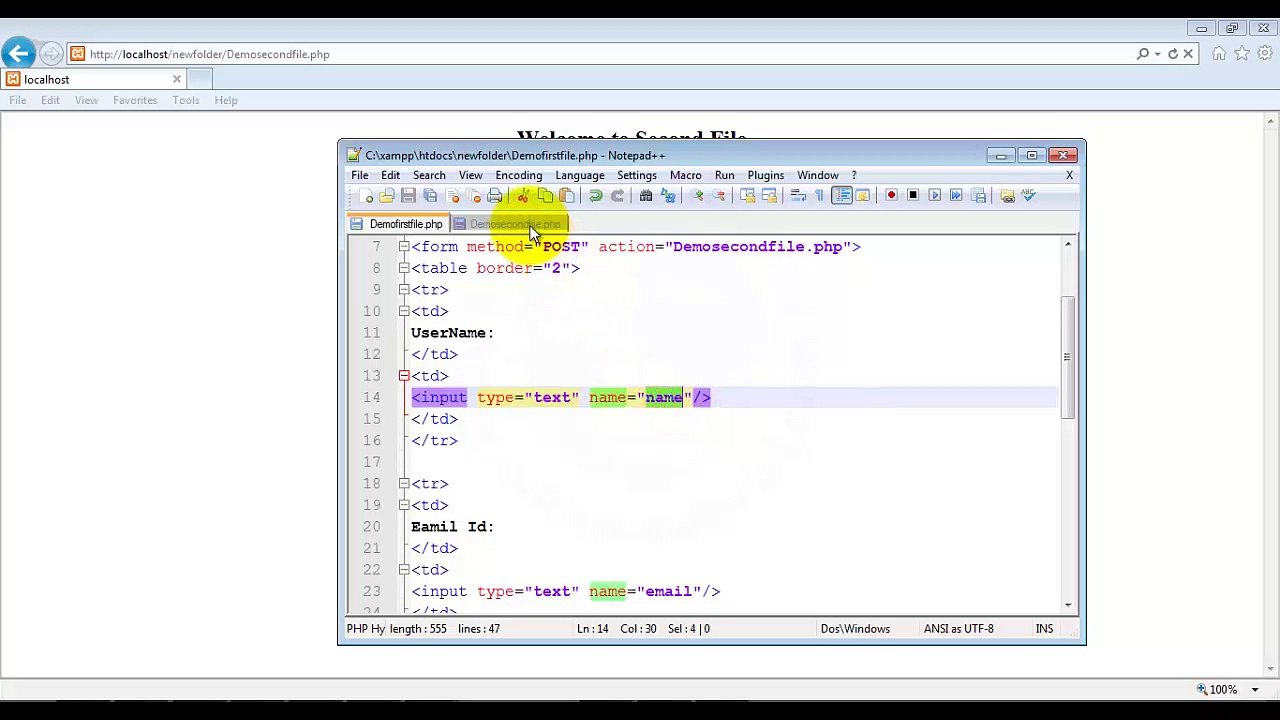Click the New file icon in Notepad++ toolbar
The height and width of the screenshot is (720, 1280).
(x=366, y=196)
